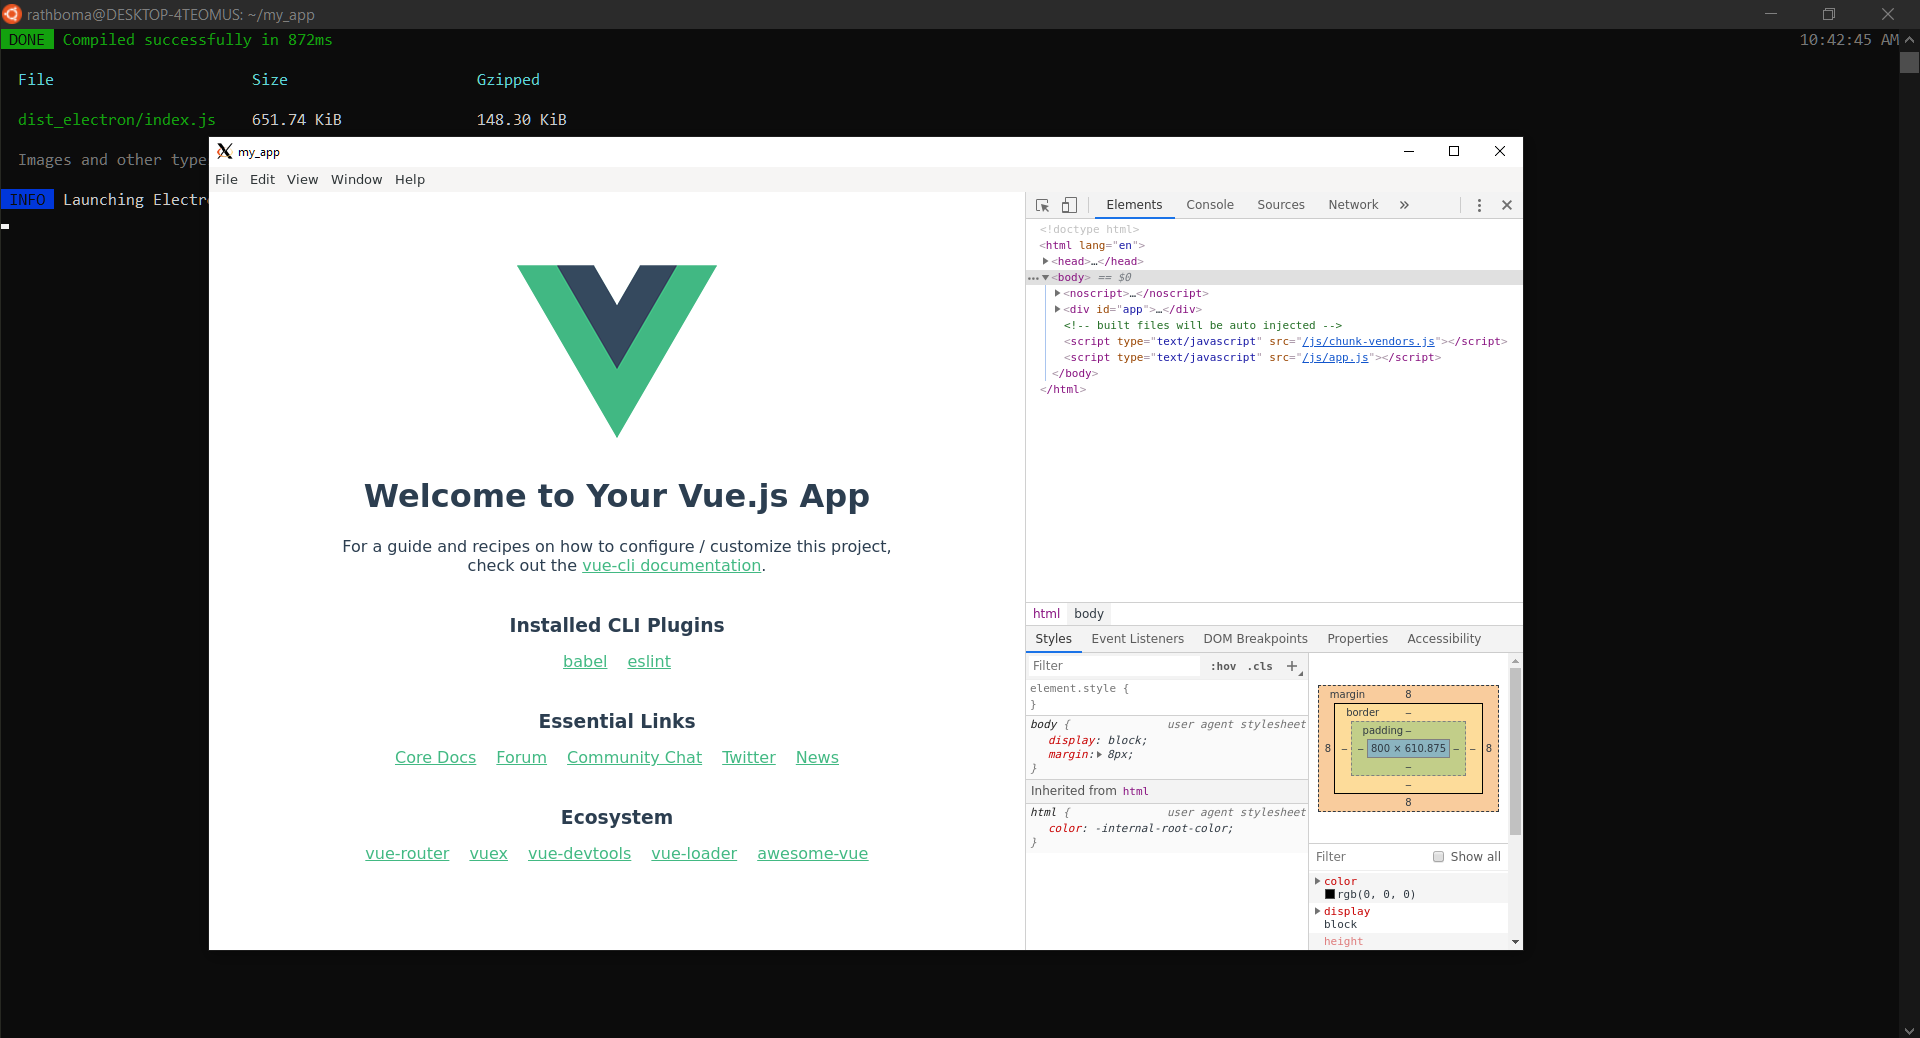
Task: Toggle the .cls class editor button
Action: [1260, 666]
